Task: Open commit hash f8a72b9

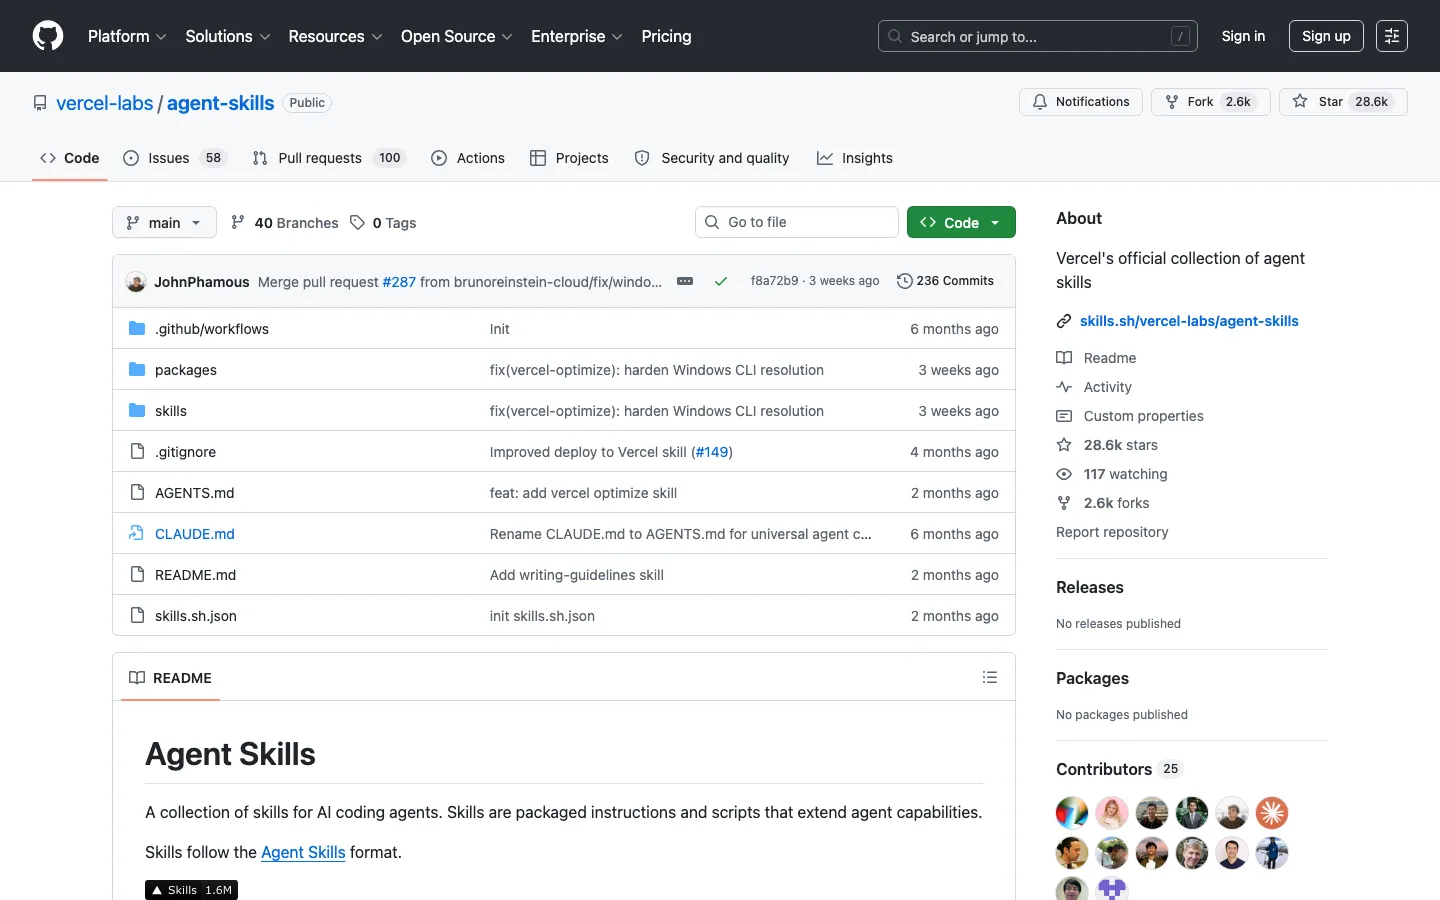Action: click(x=774, y=281)
